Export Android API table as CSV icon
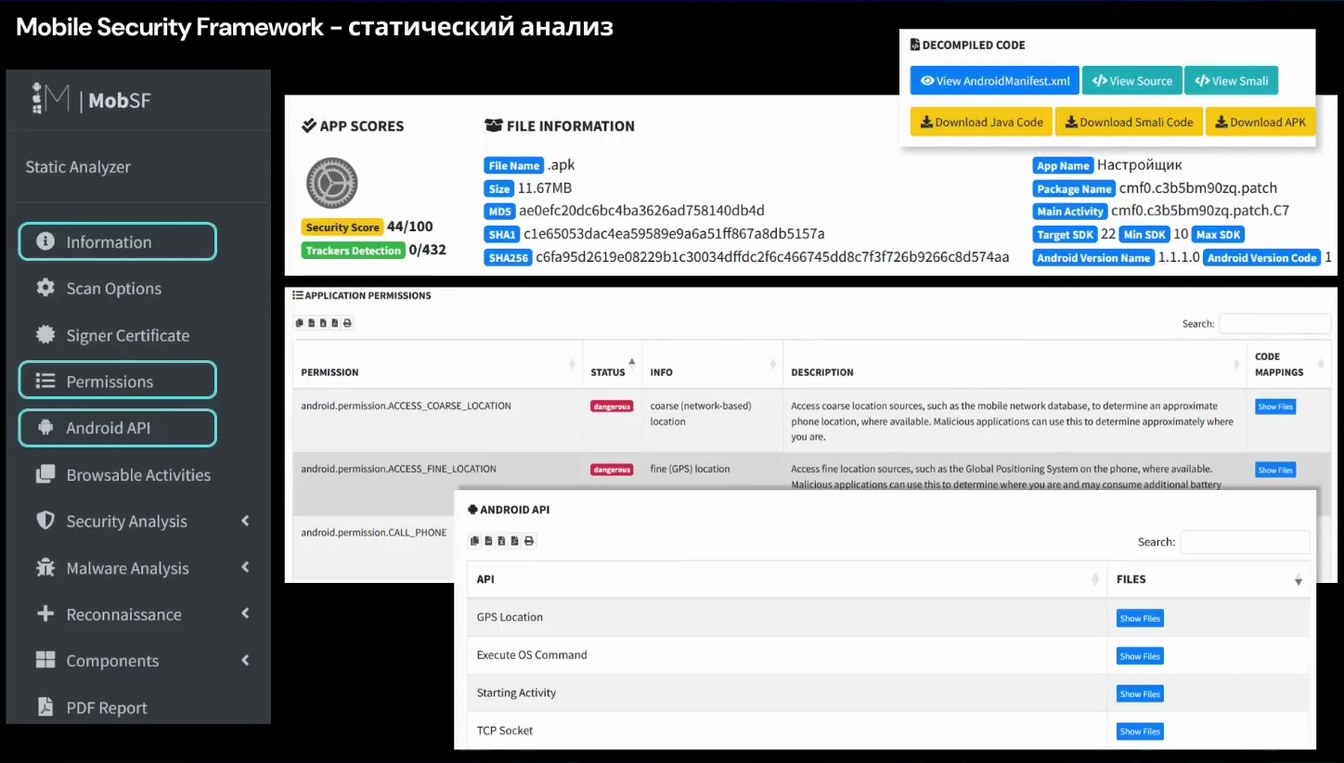 488,541
